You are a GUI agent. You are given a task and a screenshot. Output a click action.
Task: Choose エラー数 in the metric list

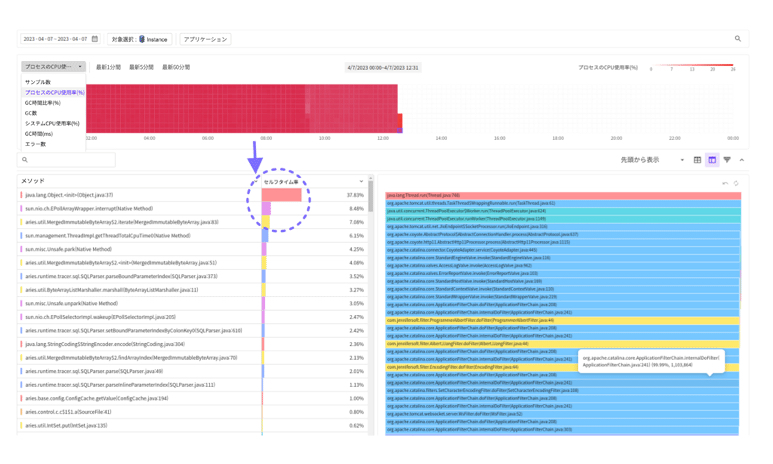click(x=36, y=144)
